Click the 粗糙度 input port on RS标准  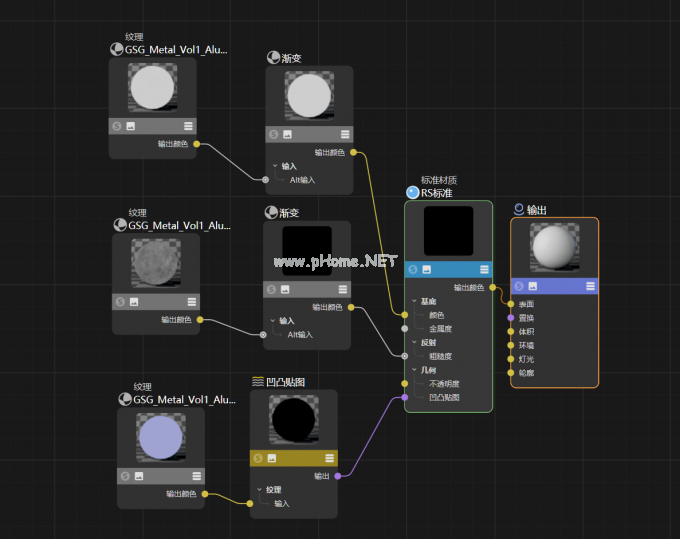pyautogui.click(x=405, y=356)
